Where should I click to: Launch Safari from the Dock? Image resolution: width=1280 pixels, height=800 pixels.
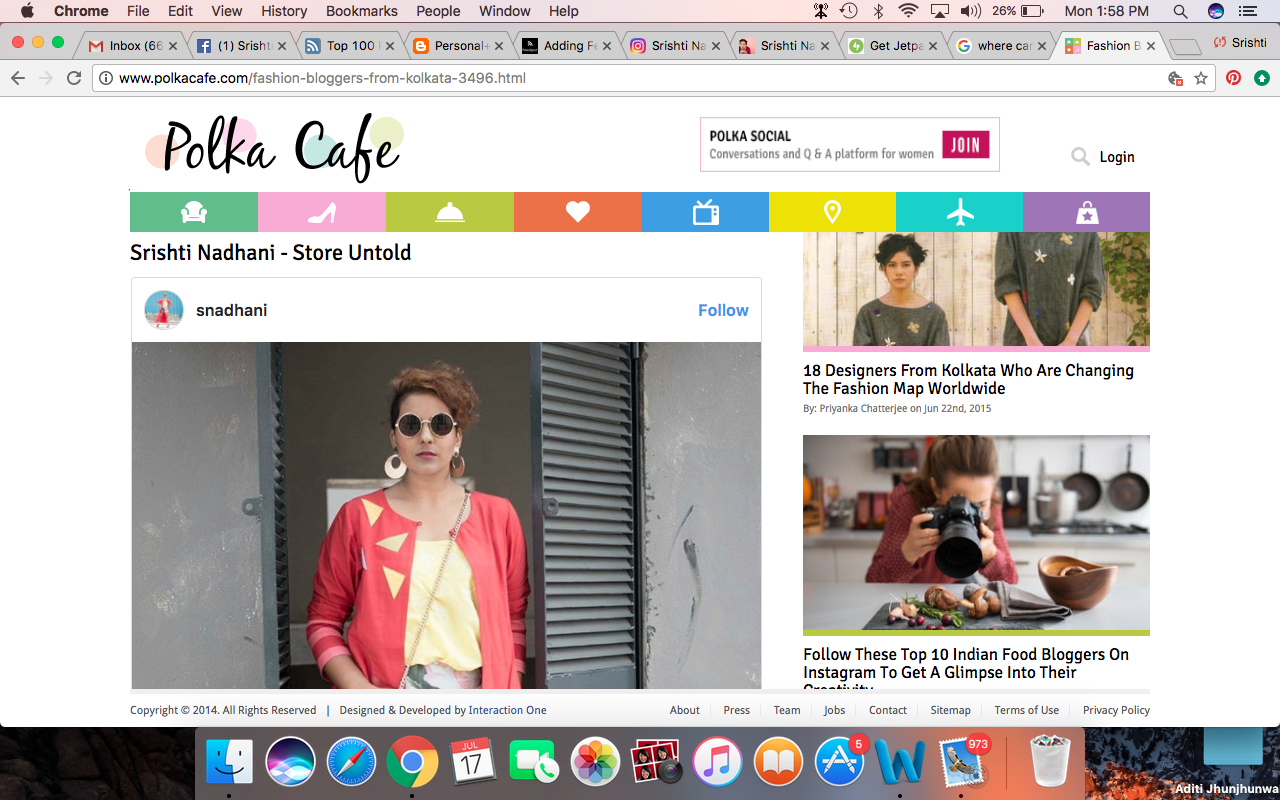(x=351, y=763)
